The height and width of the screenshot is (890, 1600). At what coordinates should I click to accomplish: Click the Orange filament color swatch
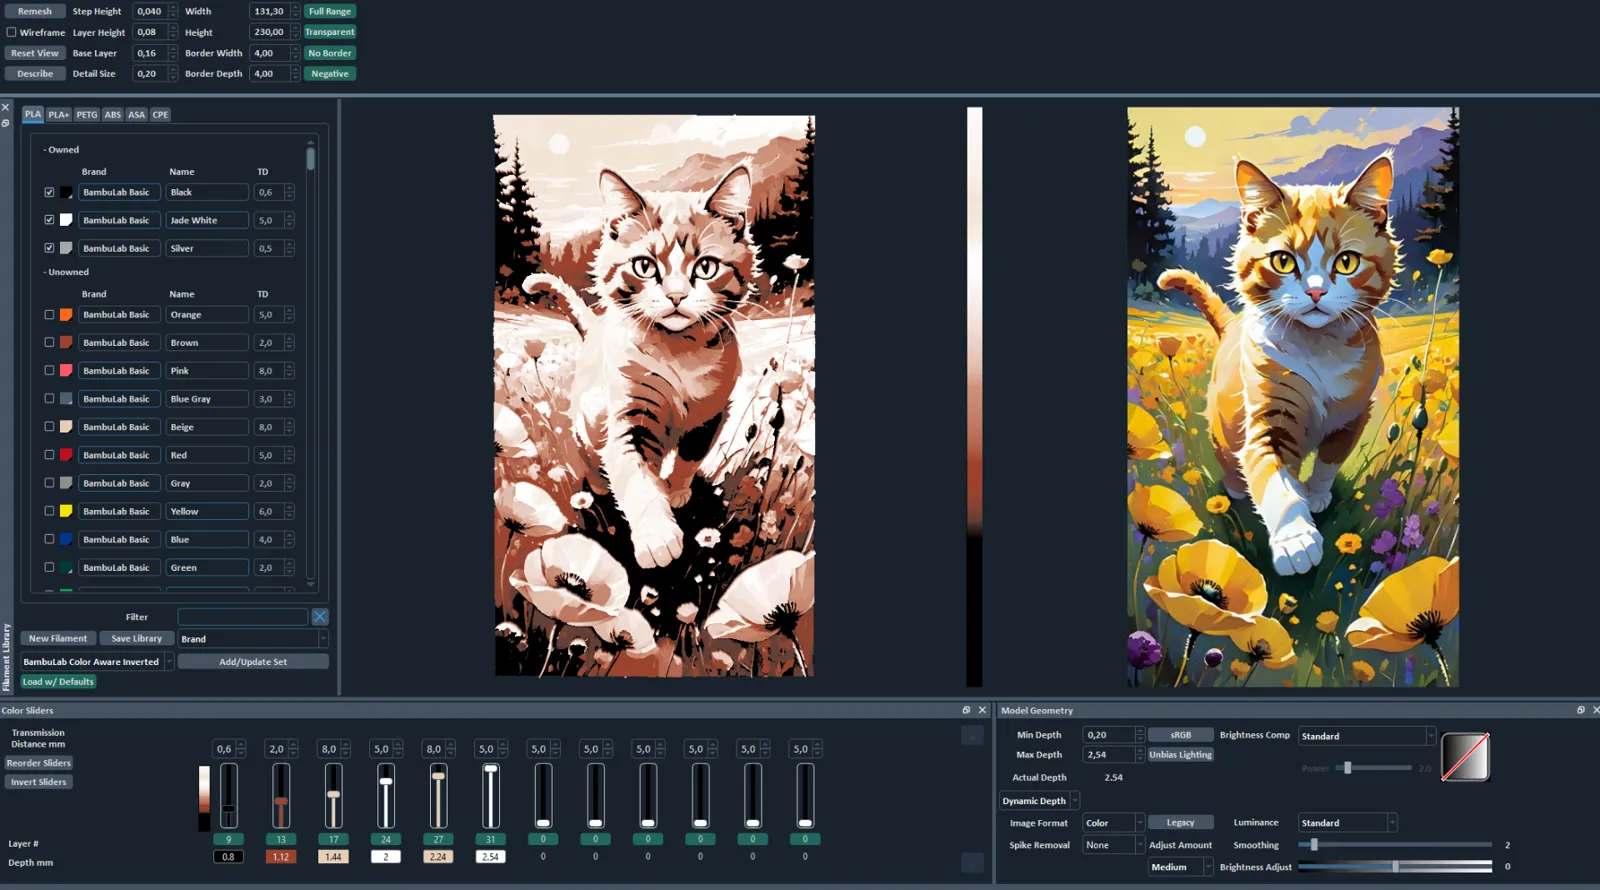point(66,315)
